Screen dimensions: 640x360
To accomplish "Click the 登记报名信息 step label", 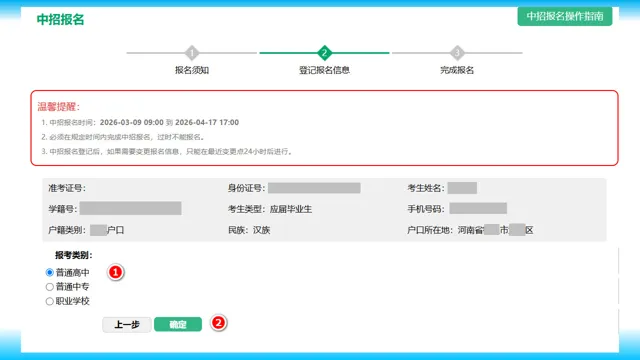I will coord(324,70).
